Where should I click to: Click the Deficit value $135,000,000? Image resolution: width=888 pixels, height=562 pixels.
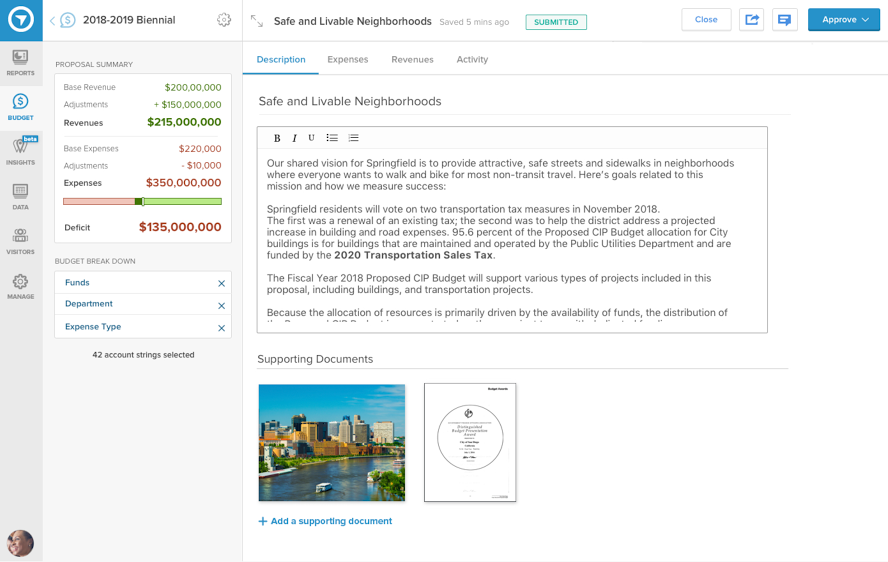point(180,227)
